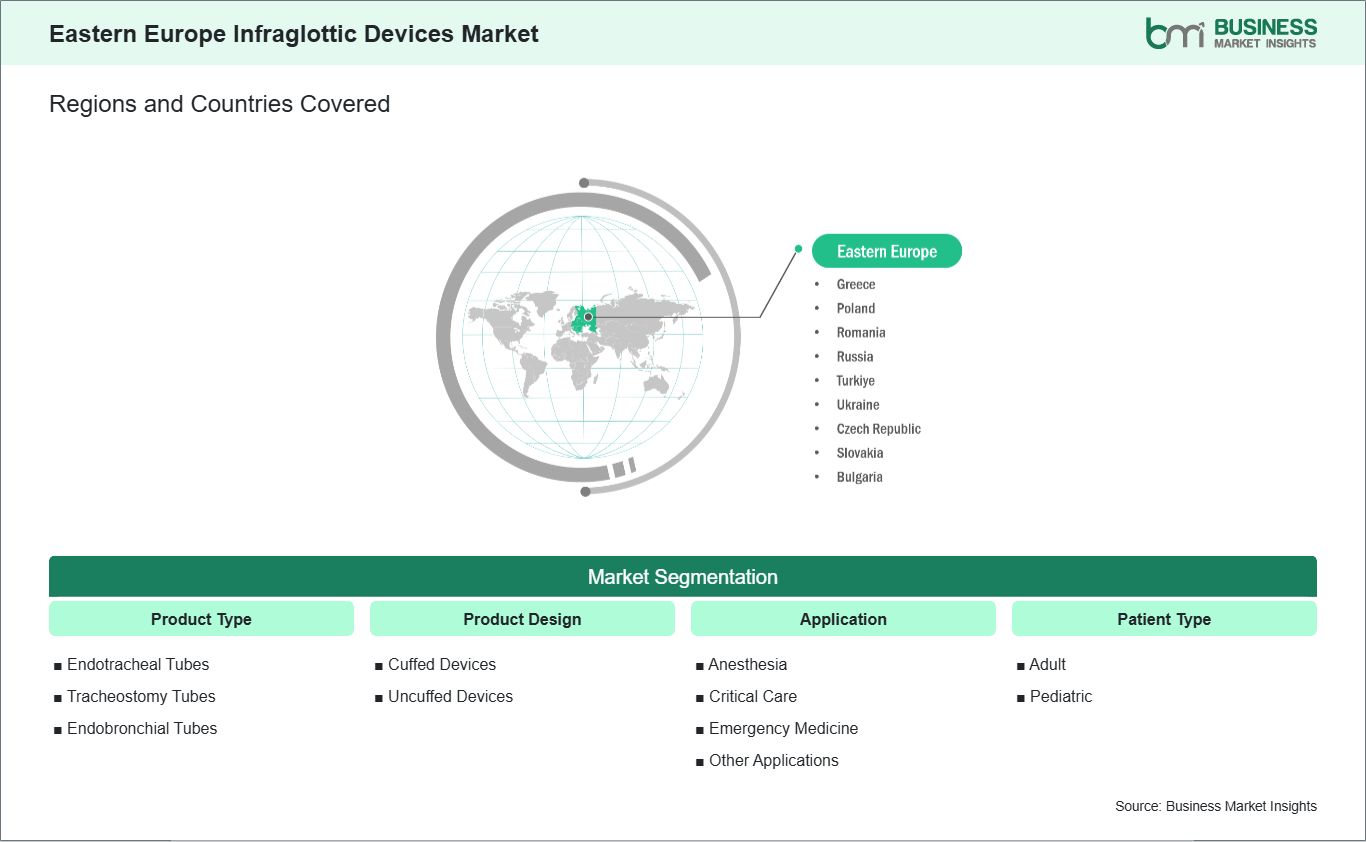Select the Application segment header

[843, 619]
